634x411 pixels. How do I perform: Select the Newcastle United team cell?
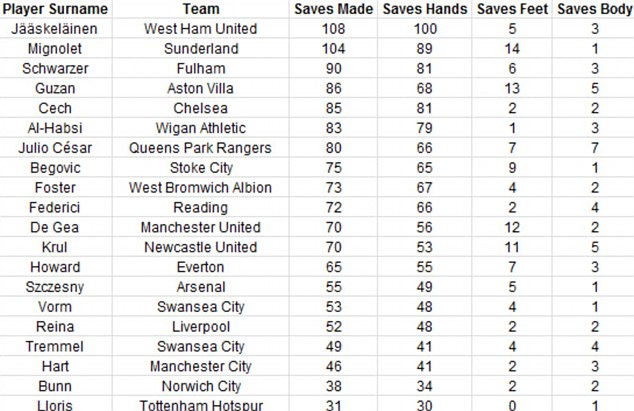[x=201, y=247]
